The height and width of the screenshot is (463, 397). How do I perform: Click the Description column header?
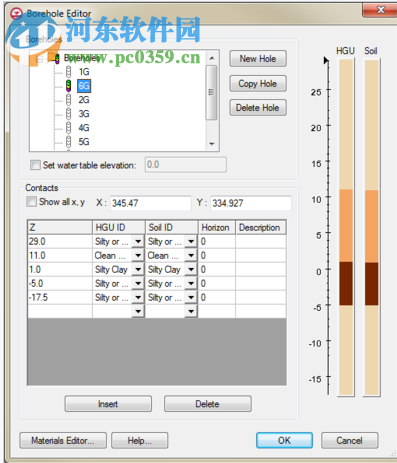(x=261, y=227)
